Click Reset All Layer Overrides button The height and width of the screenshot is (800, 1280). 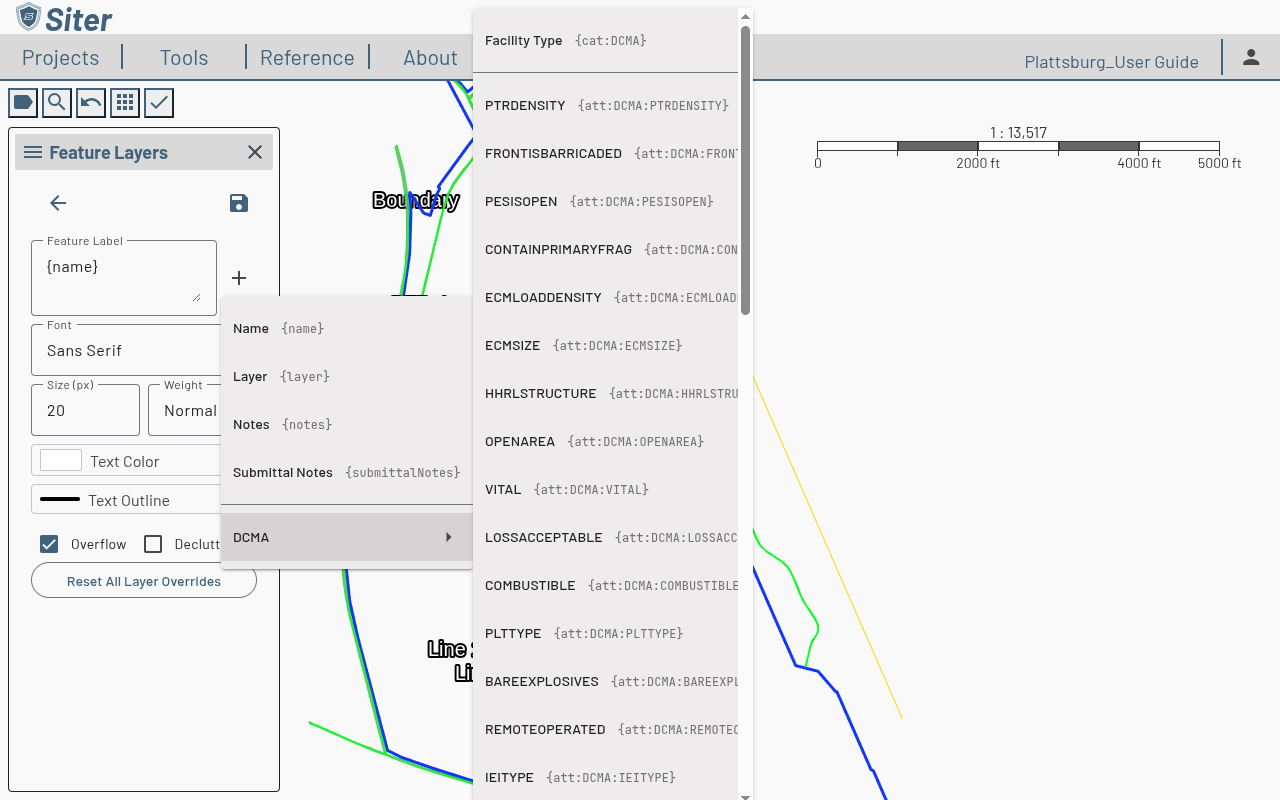[x=144, y=581]
